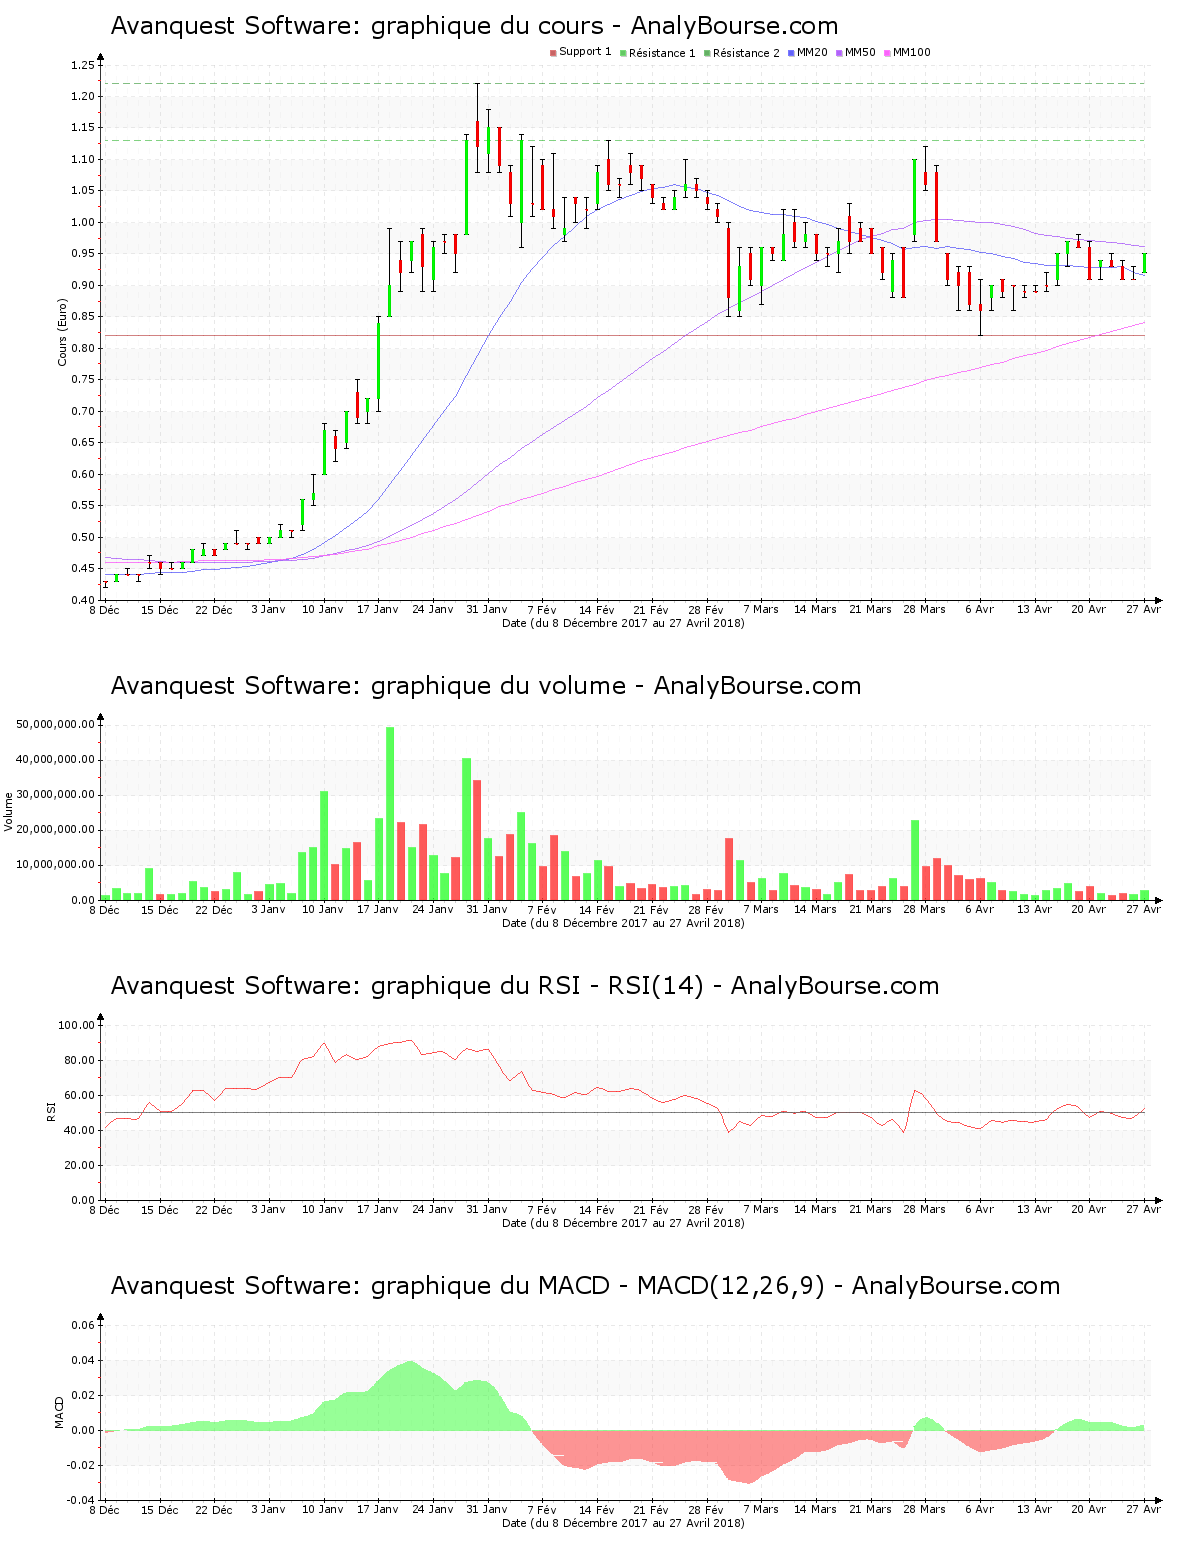The width and height of the screenshot is (1200, 1550).
Task: Click the blue MM20 legend swatch
Action: pyautogui.click(x=791, y=53)
